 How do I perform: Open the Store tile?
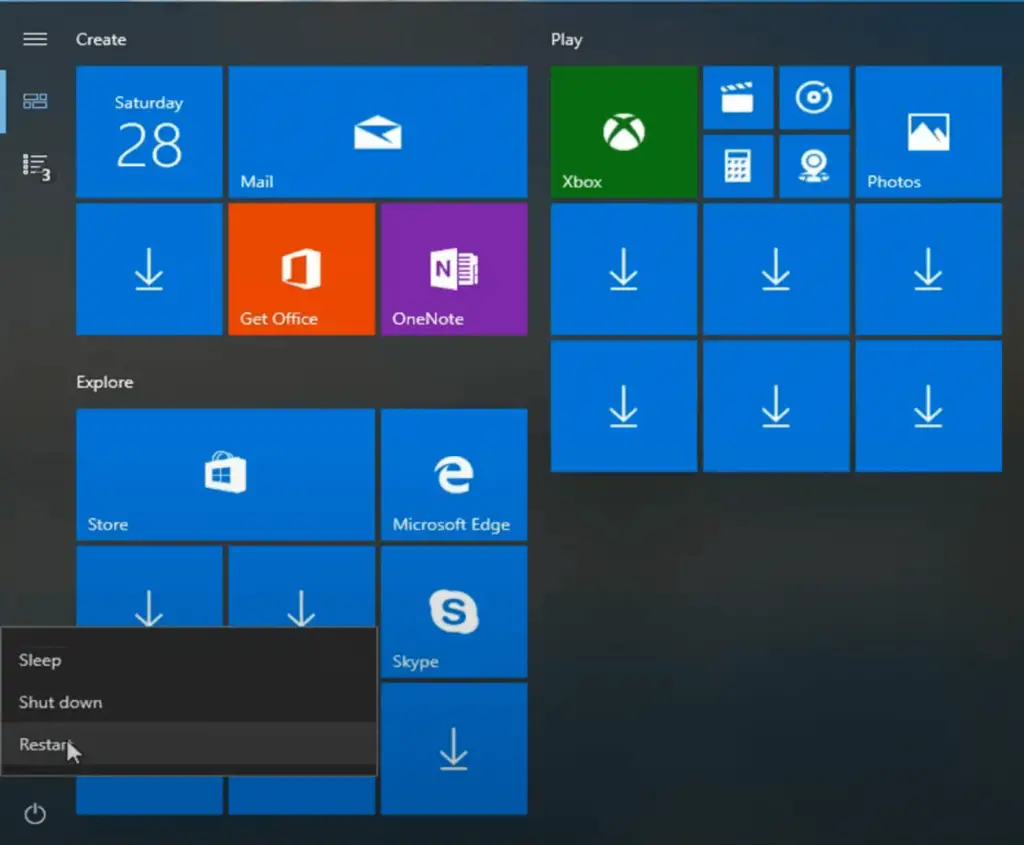225,474
